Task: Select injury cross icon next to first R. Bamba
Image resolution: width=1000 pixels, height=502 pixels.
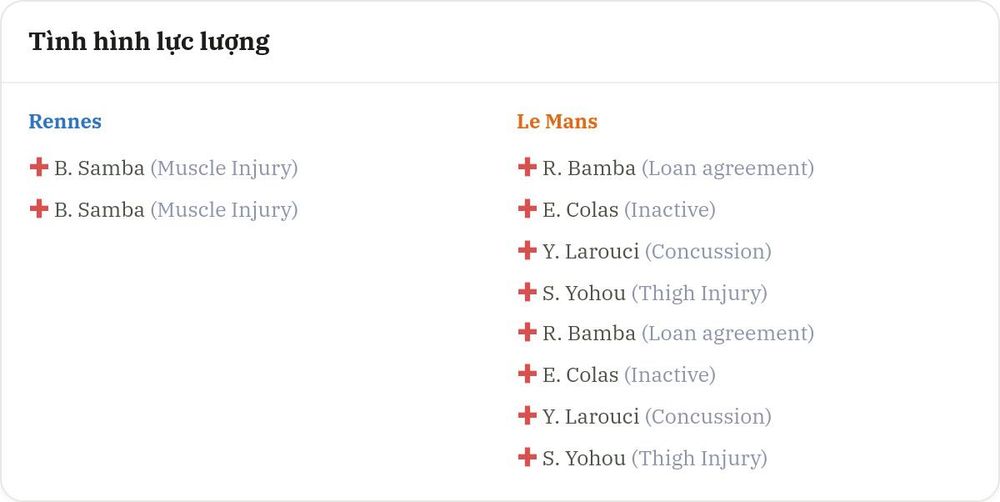Action: [x=527, y=167]
